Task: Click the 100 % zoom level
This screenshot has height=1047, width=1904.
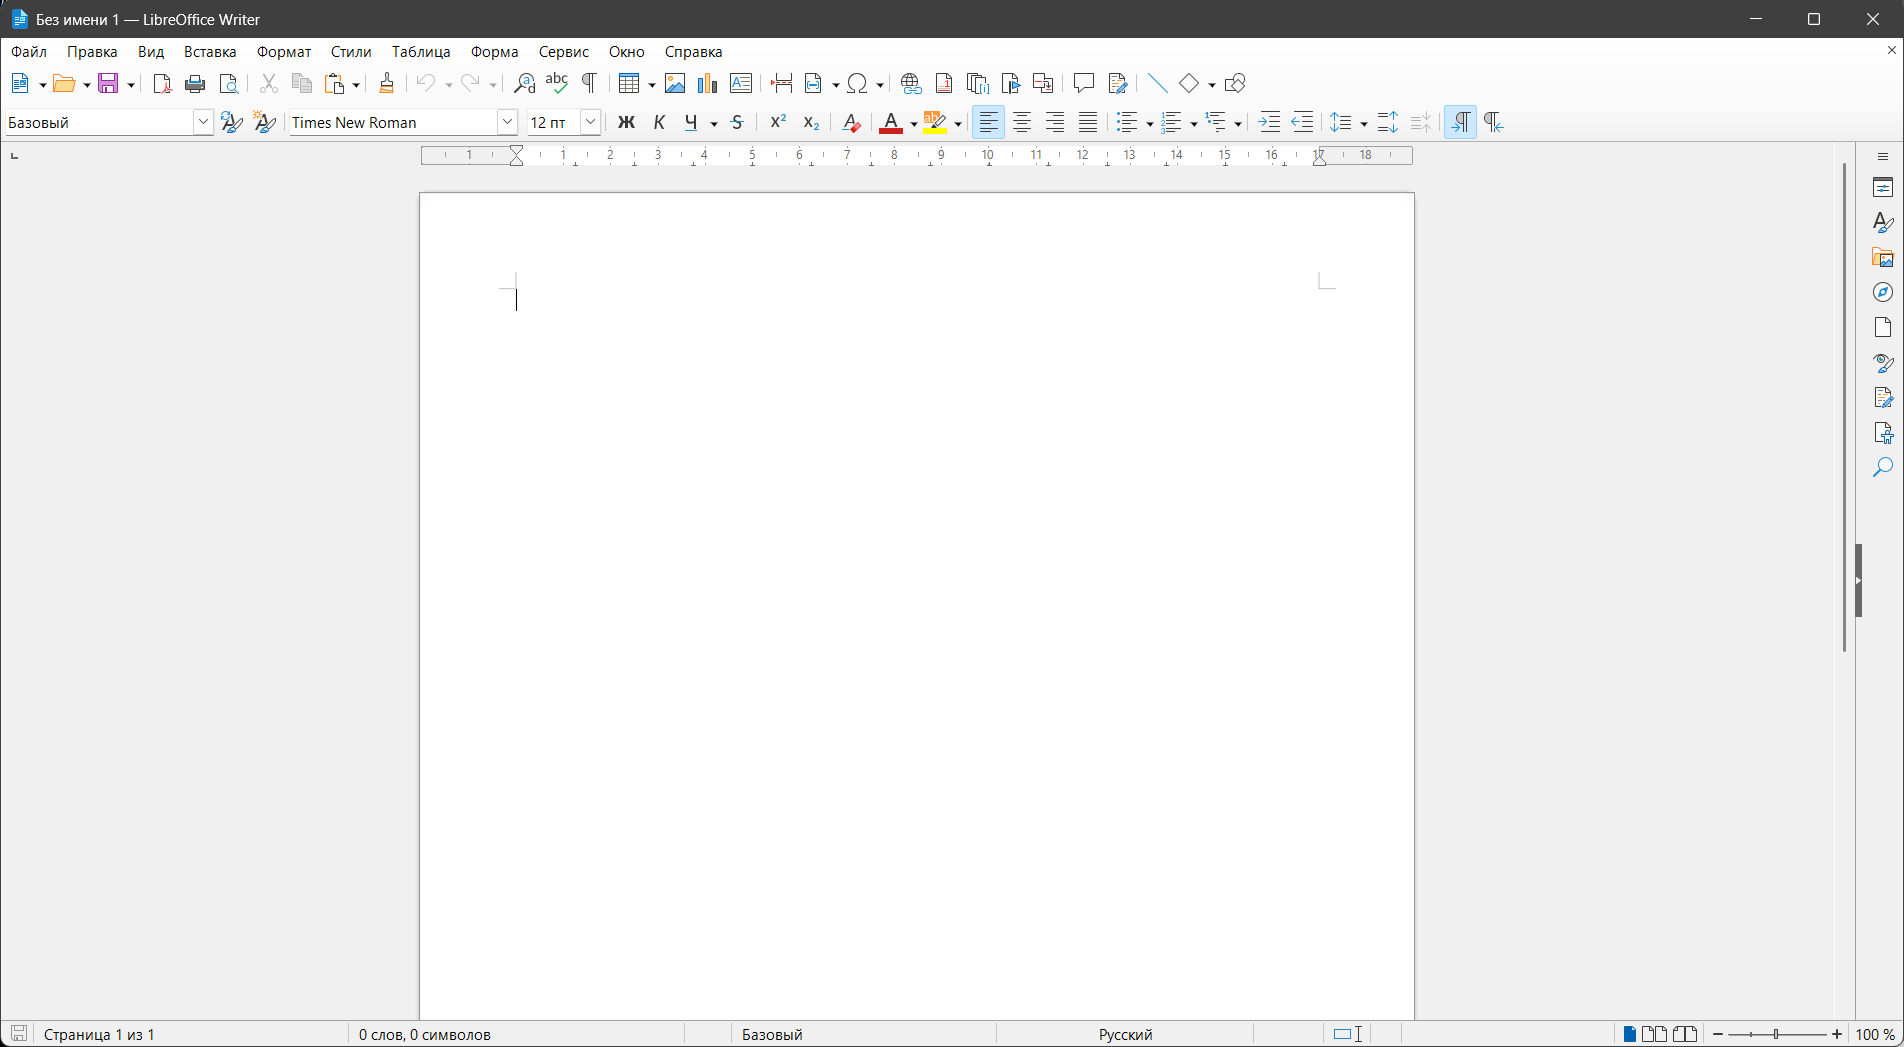Action: [1876, 1035]
